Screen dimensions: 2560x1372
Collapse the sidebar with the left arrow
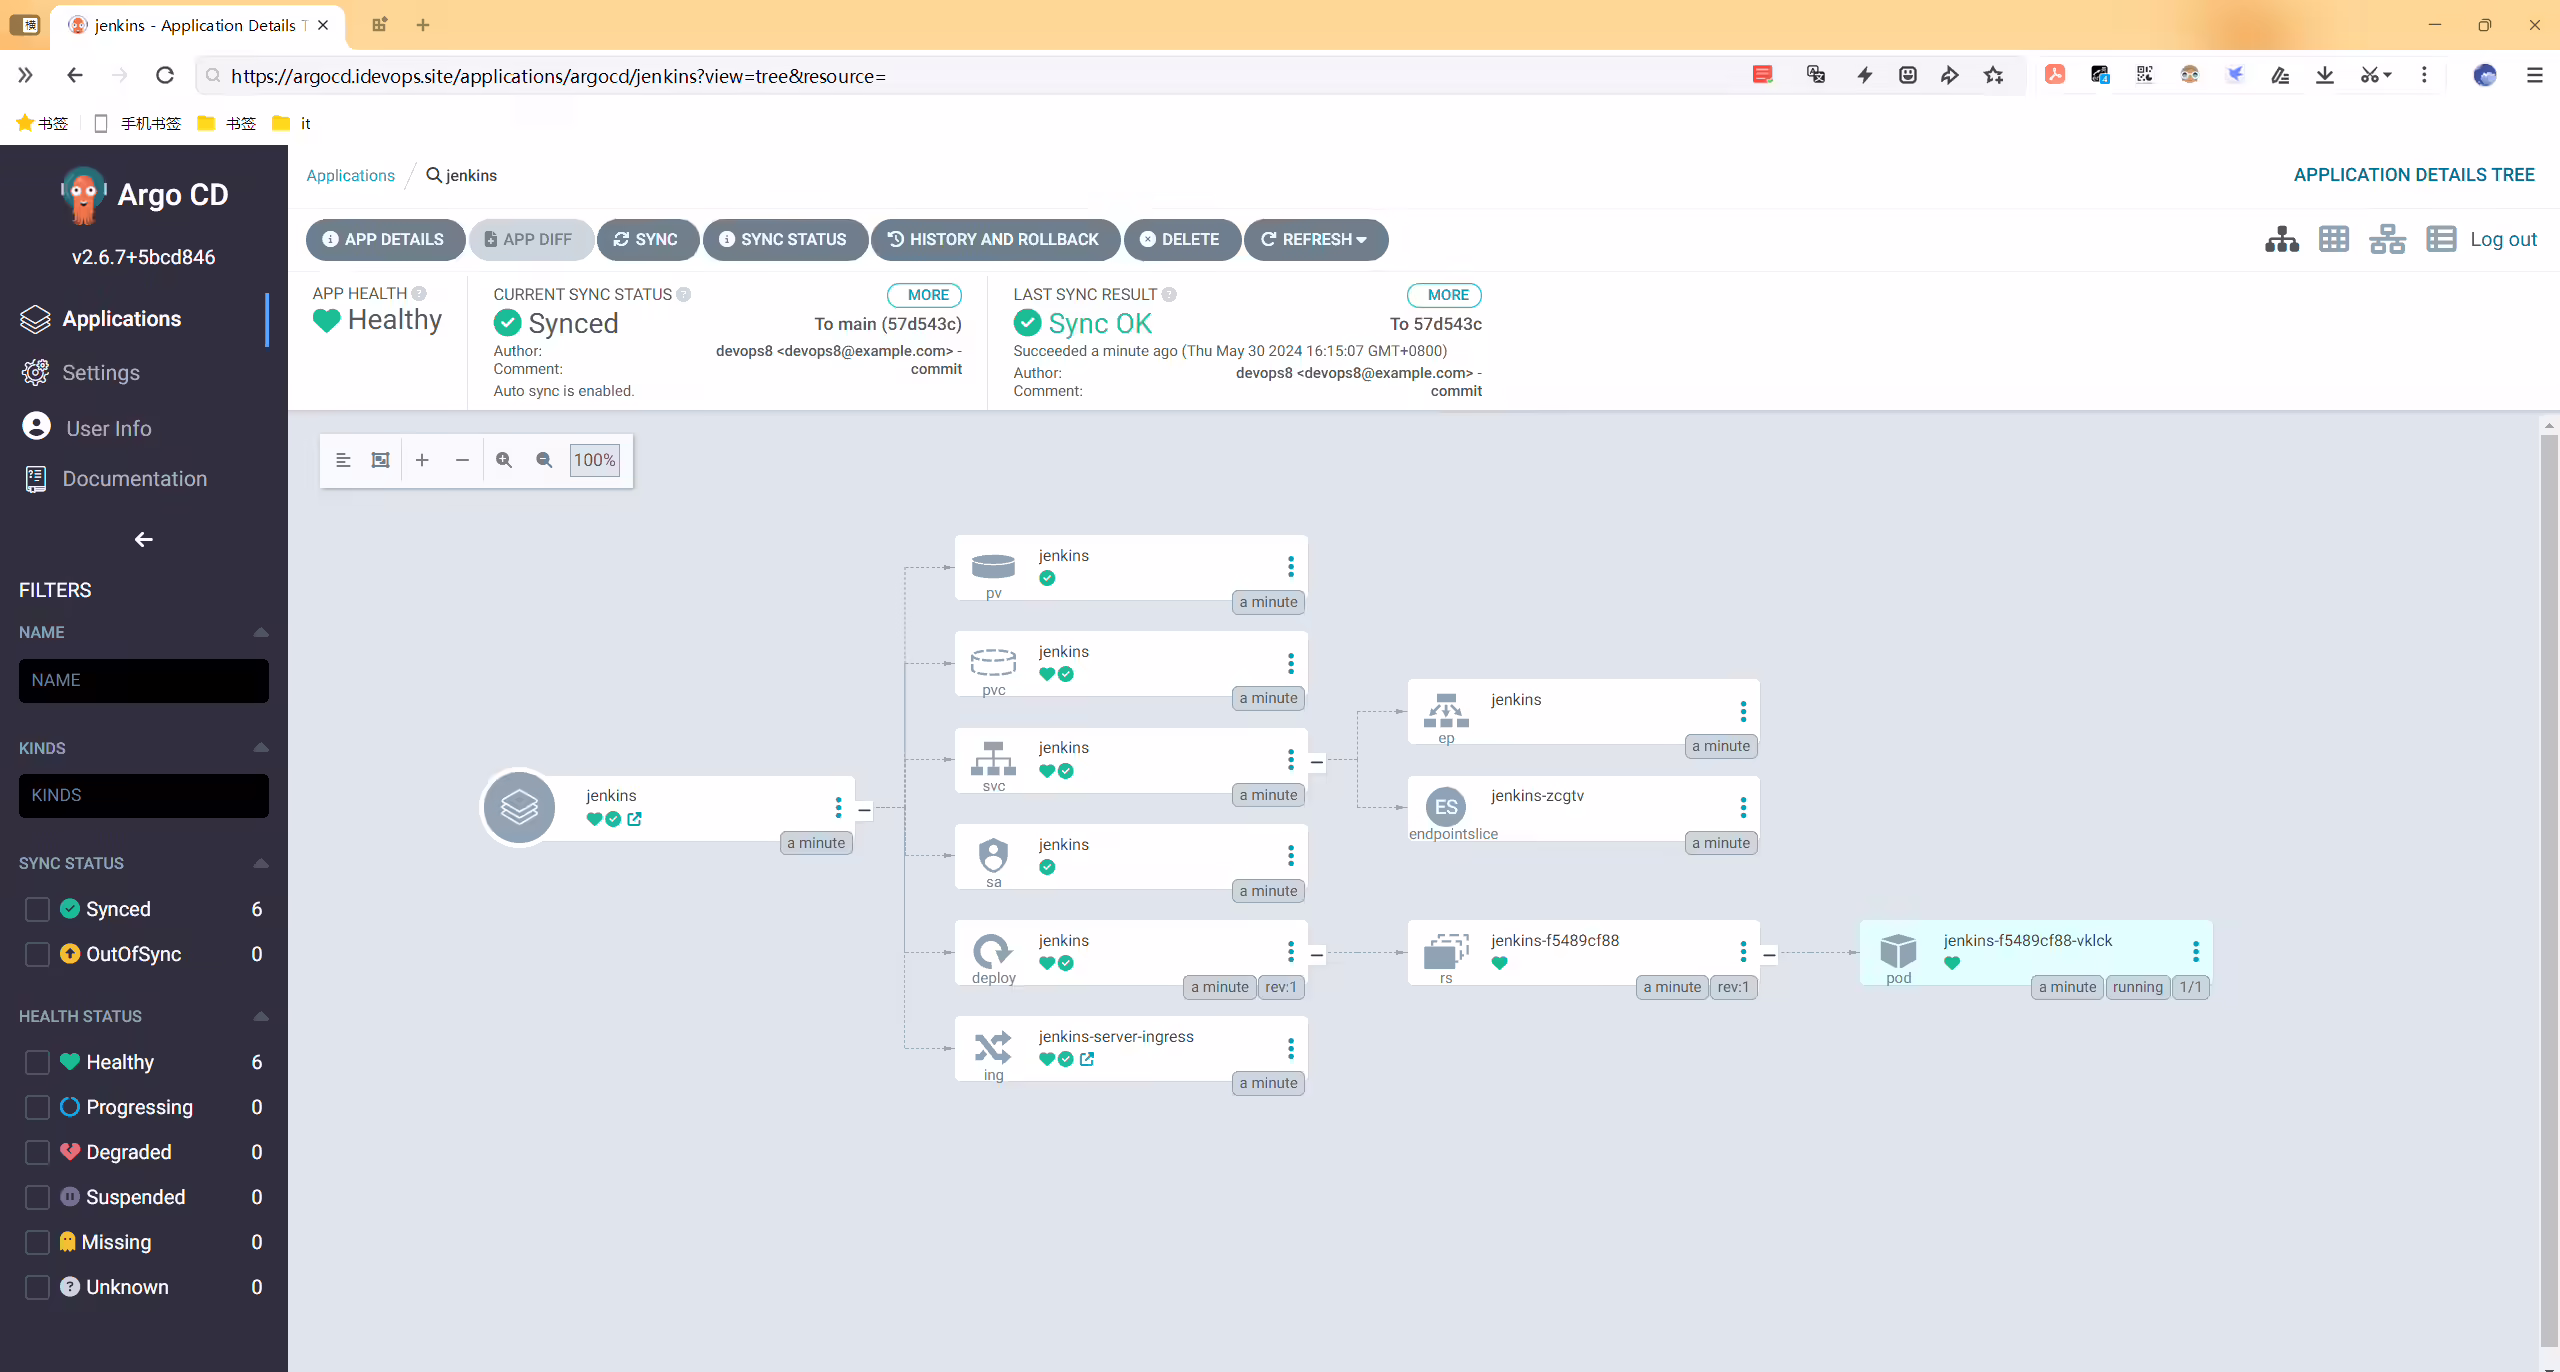click(x=143, y=539)
